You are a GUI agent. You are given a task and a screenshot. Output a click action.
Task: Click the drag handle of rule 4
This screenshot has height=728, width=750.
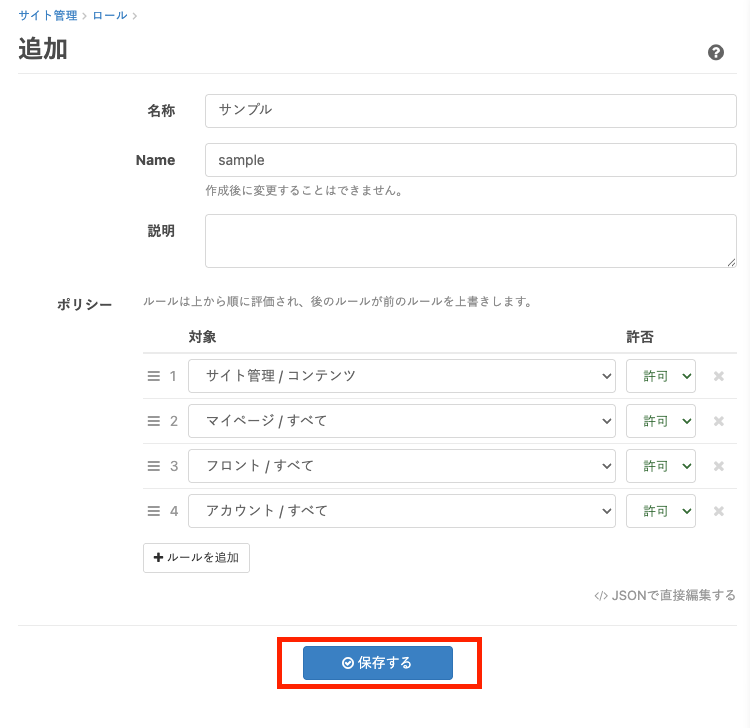[154, 511]
